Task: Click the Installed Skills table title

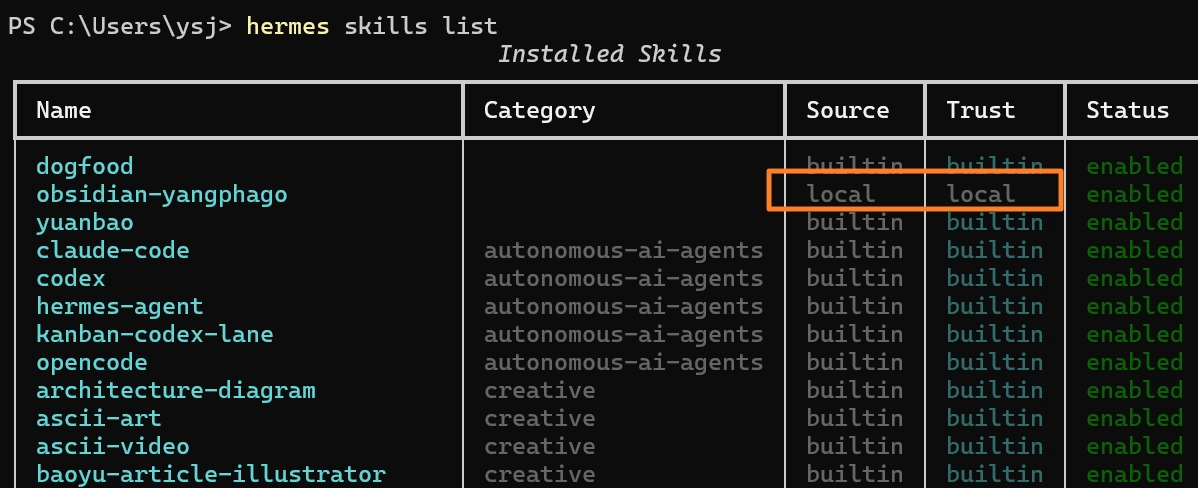Action: [x=610, y=54]
